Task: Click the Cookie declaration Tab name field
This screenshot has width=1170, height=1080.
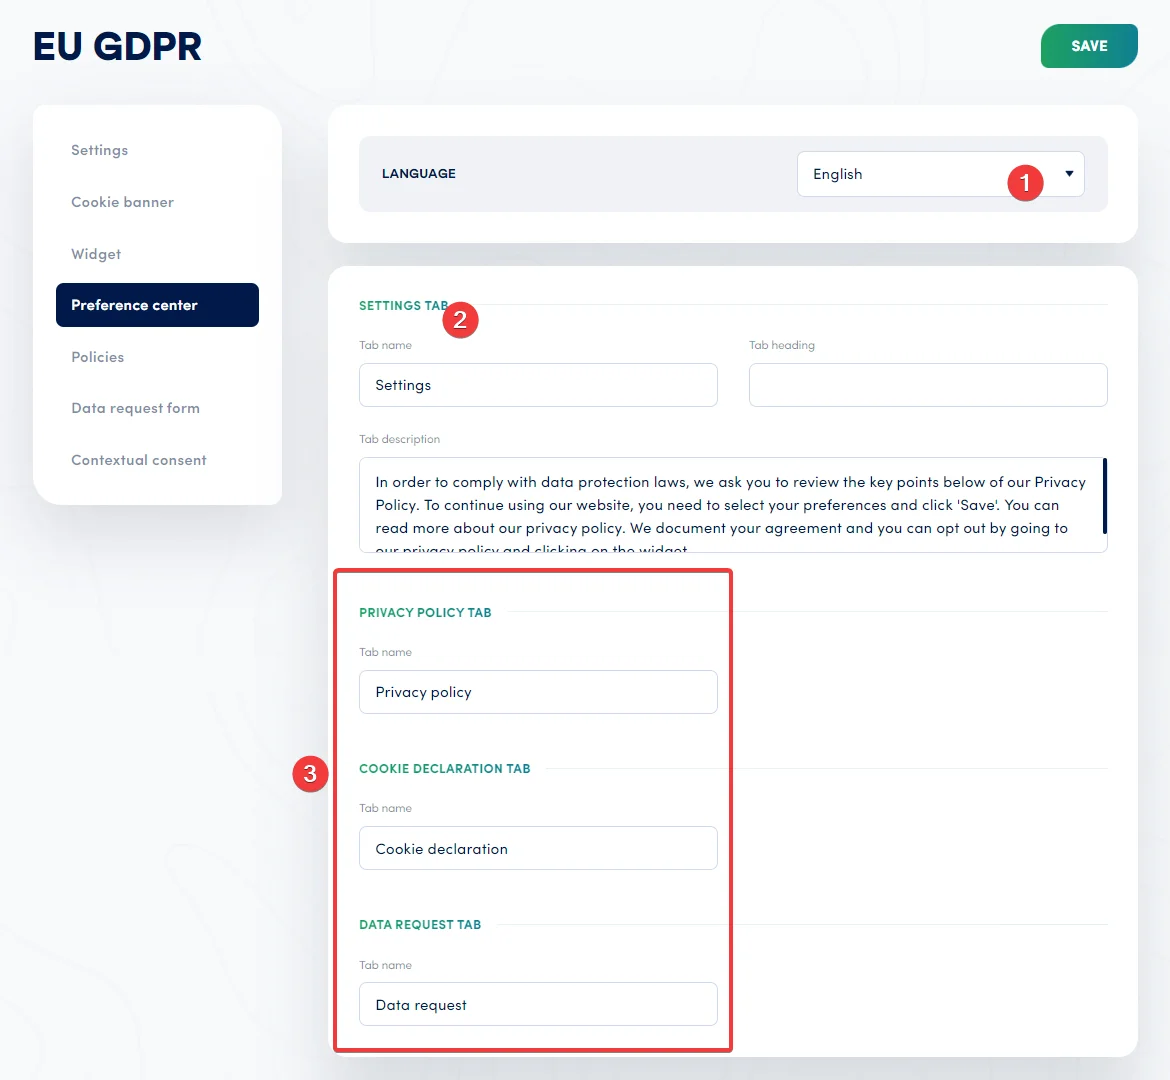Action: (x=538, y=848)
